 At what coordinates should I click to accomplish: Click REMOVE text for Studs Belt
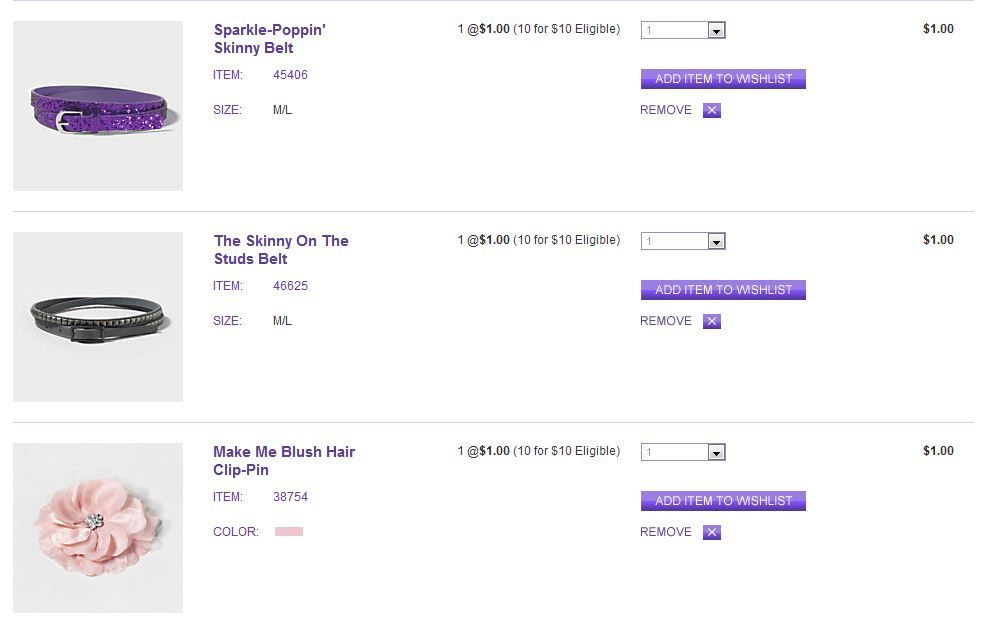[x=666, y=321]
